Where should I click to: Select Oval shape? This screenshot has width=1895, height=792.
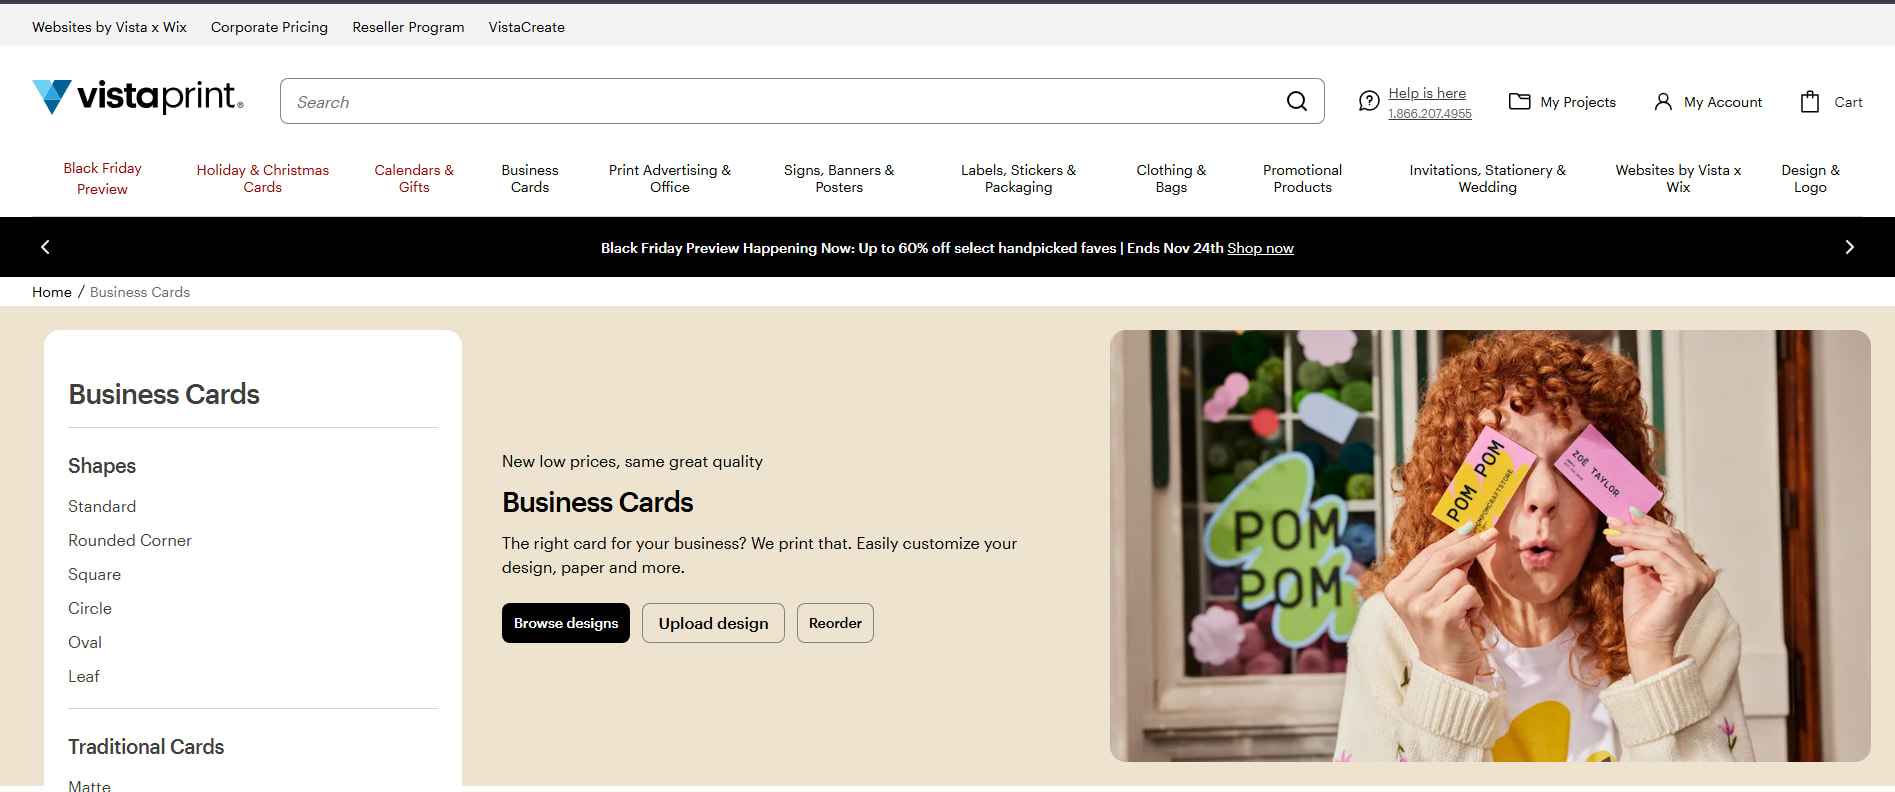pos(85,642)
